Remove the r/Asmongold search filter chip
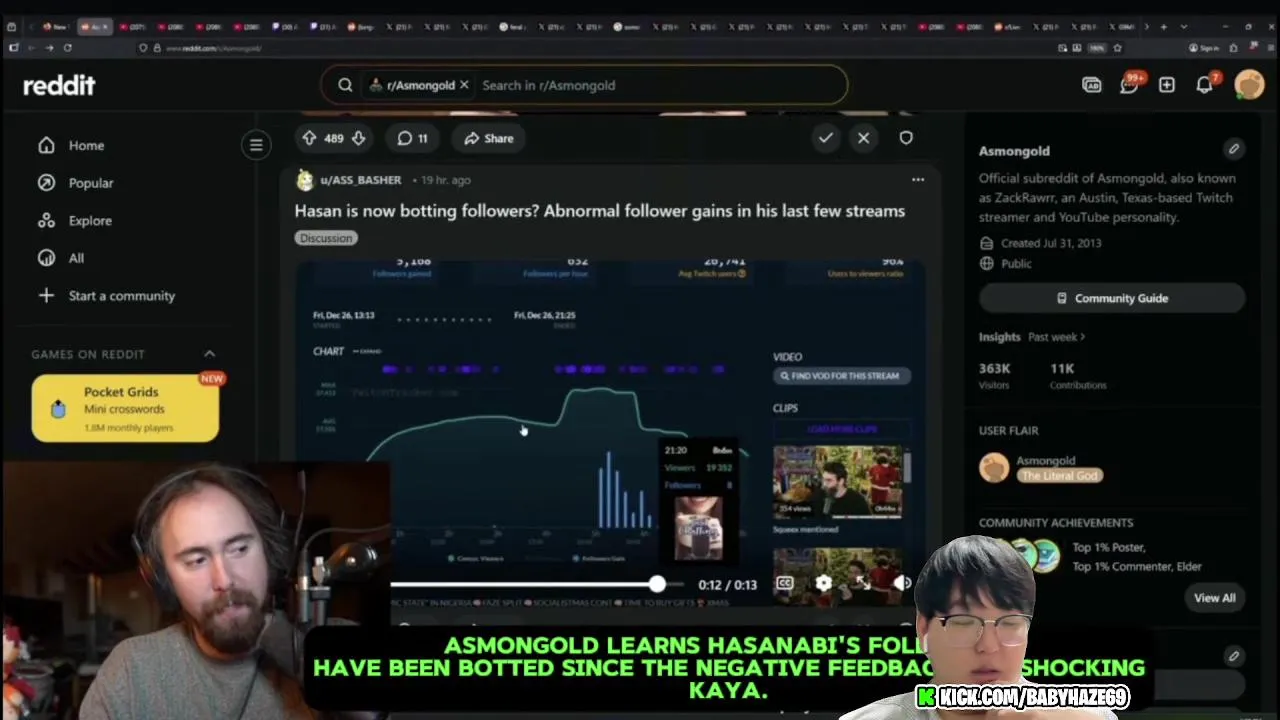This screenshot has width=1280, height=720. point(464,85)
